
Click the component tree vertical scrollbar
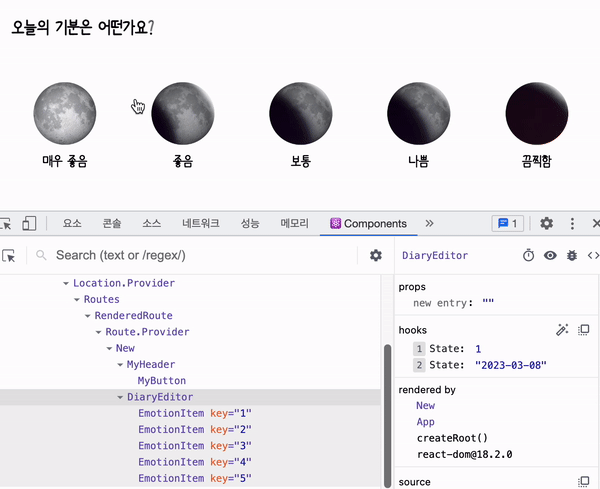click(387, 416)
